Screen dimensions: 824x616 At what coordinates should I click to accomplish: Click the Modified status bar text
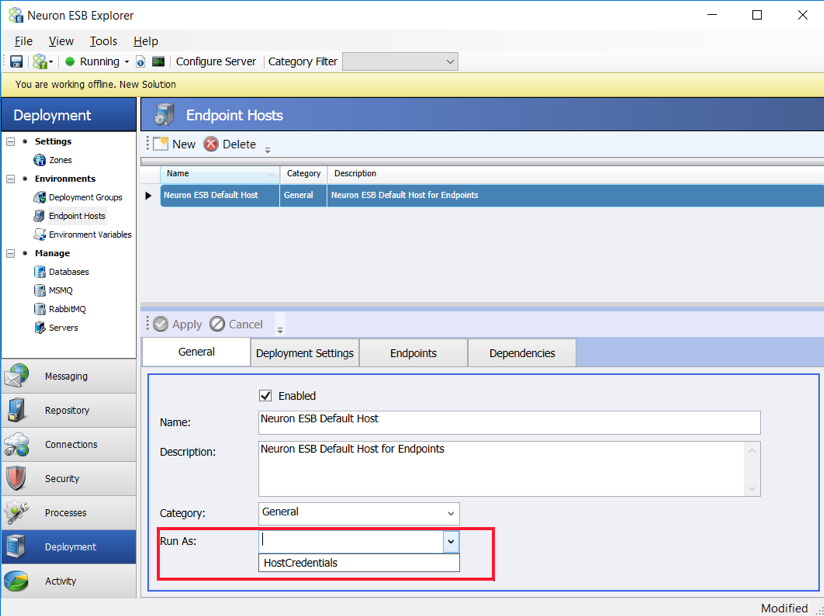pyautogui.click(x=784, y=608)
